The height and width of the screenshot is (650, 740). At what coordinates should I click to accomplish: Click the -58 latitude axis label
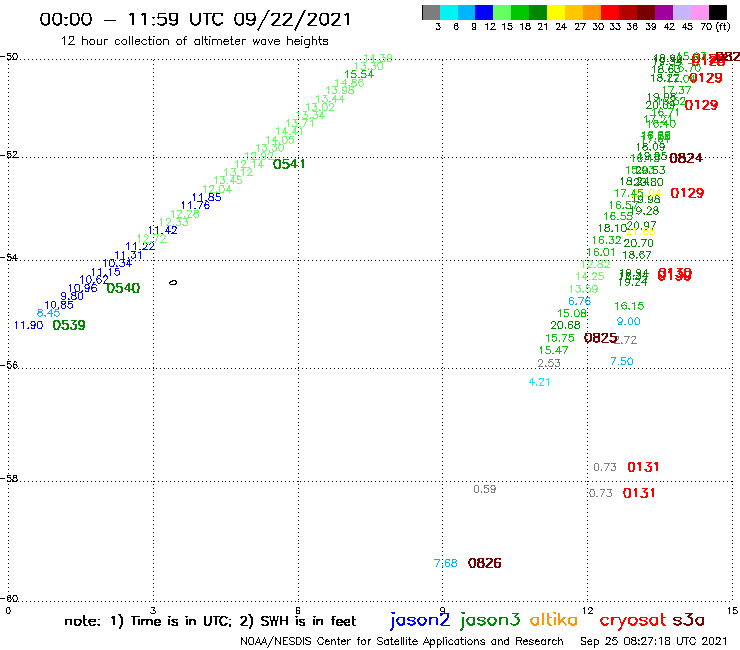pyautogui.click(x=9, y=479)
